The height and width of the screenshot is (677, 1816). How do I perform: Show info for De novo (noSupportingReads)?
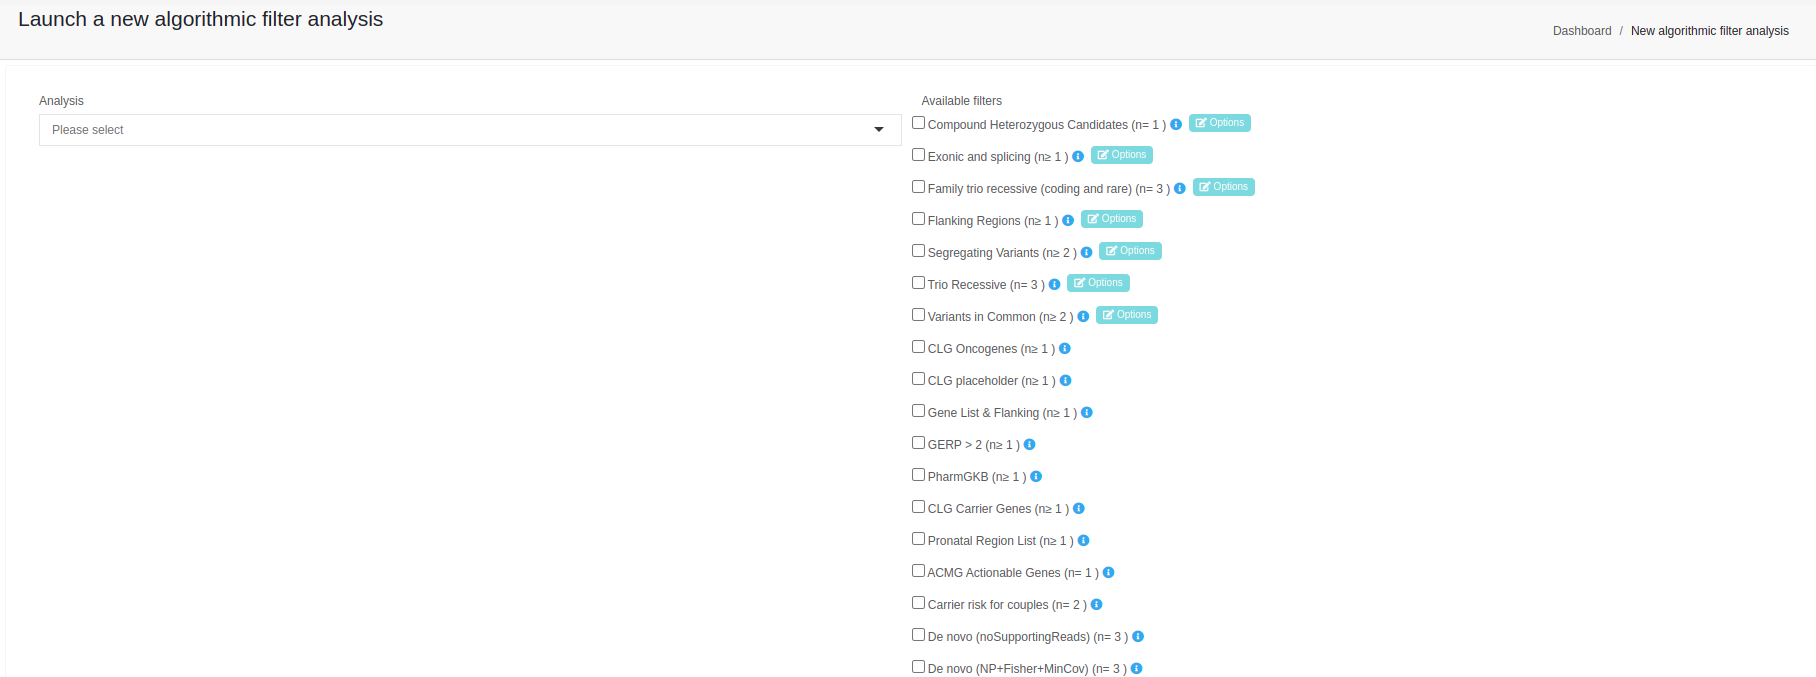click(x=1138, y=637)
